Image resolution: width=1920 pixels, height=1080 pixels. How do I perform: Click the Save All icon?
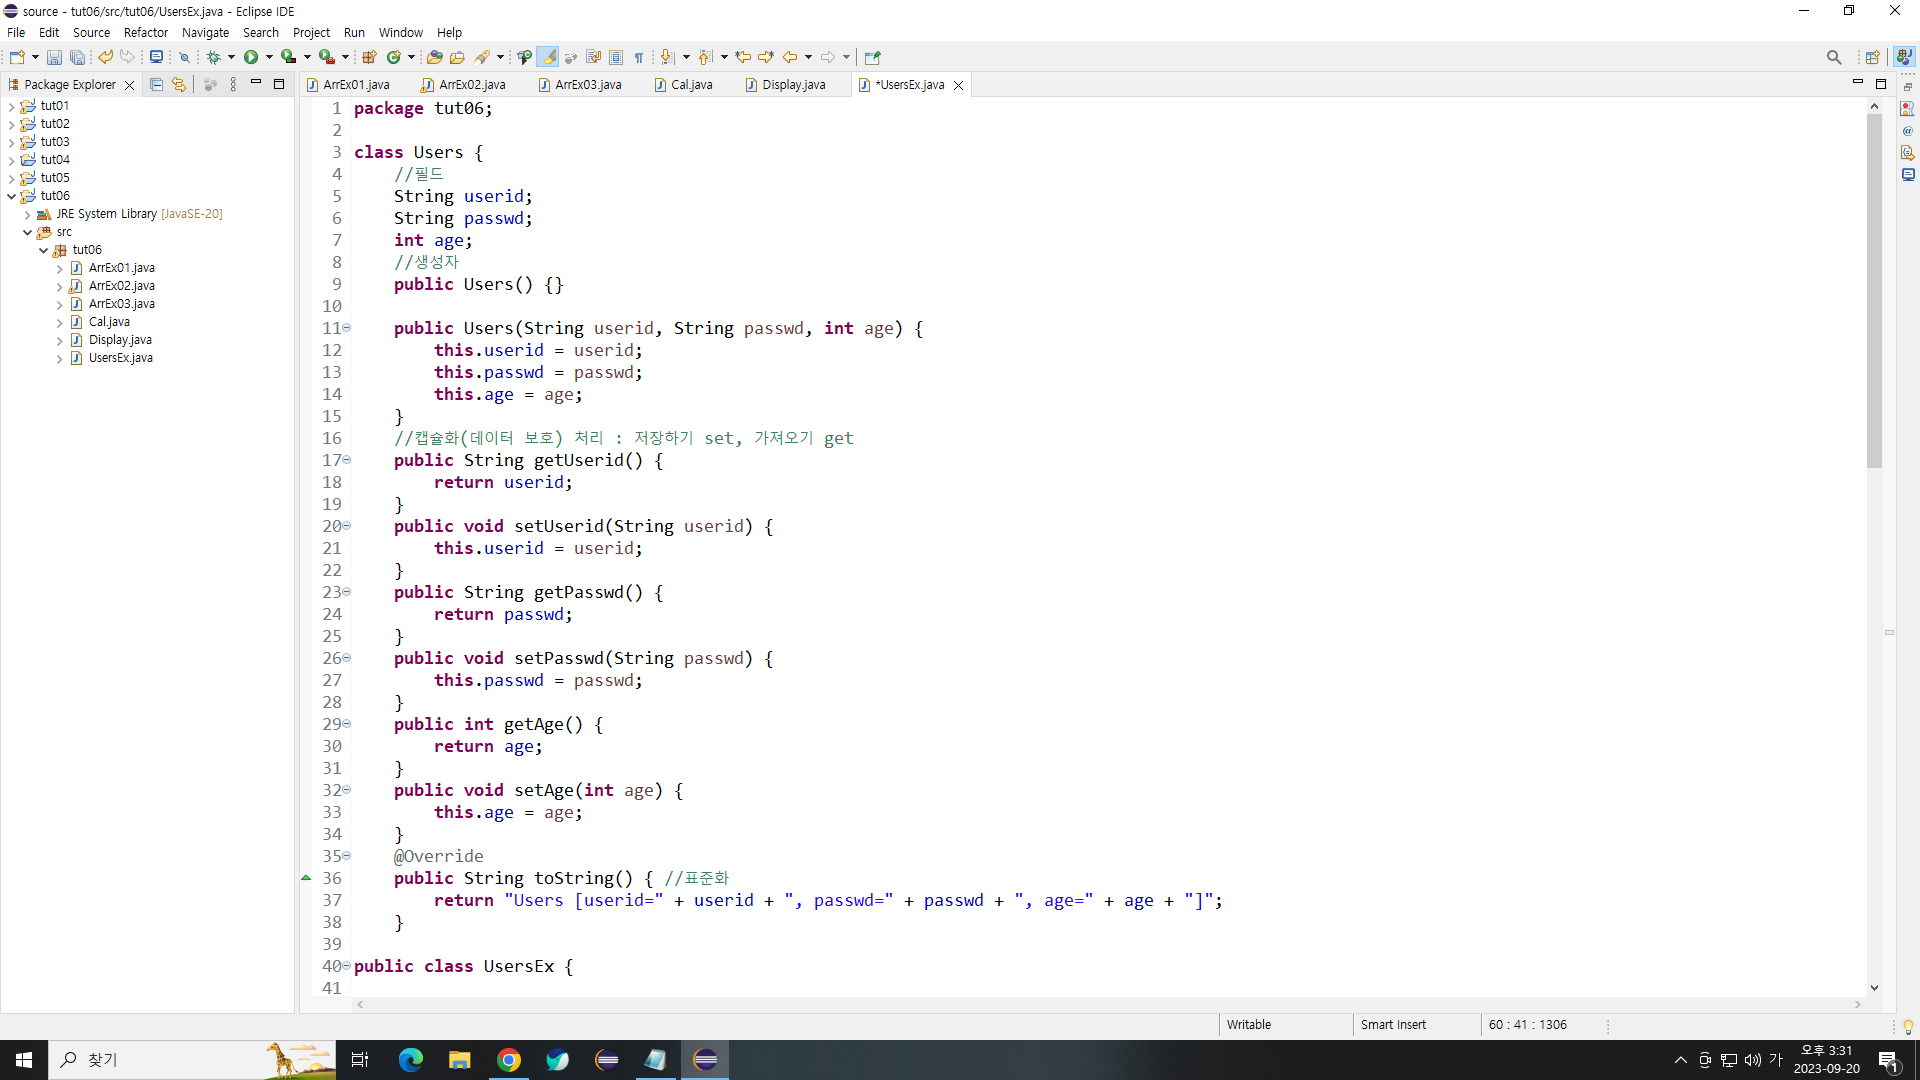coord(77,57)
